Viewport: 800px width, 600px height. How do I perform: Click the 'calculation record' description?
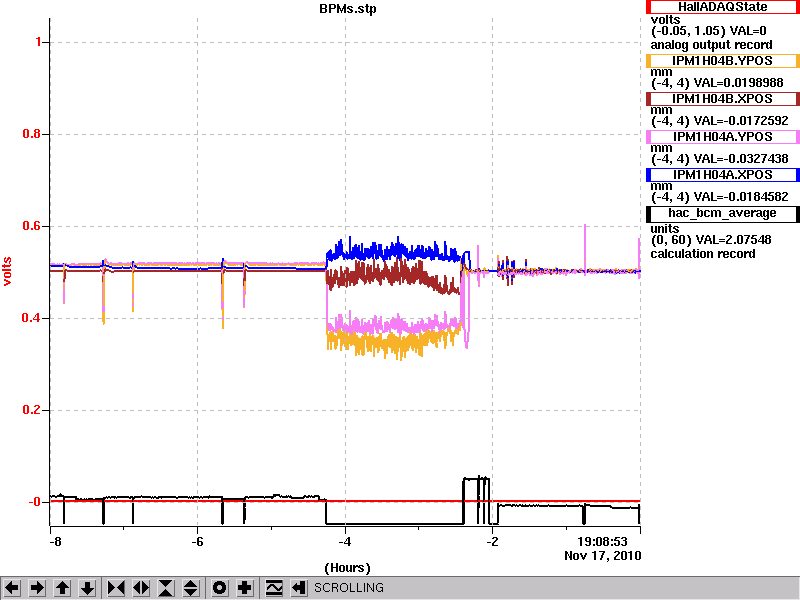click(x=703, y=254)
